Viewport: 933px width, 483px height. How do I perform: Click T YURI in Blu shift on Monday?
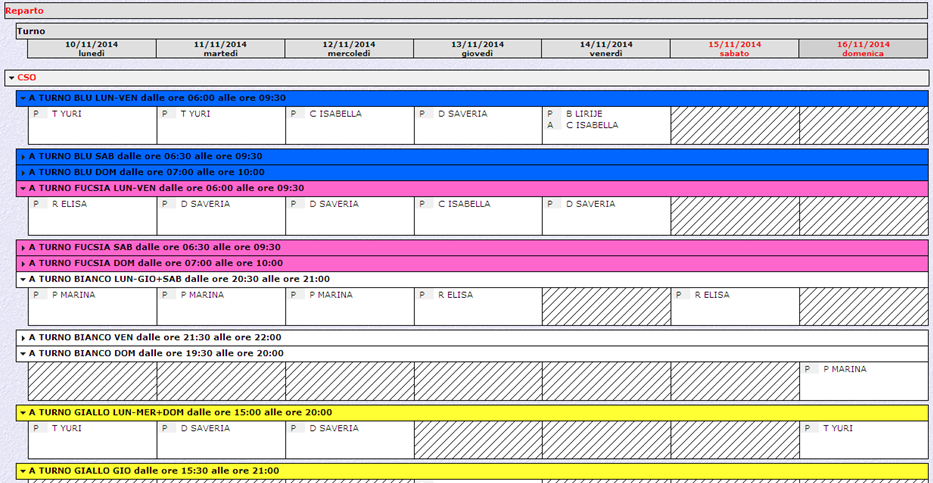(x=67, y=114)
